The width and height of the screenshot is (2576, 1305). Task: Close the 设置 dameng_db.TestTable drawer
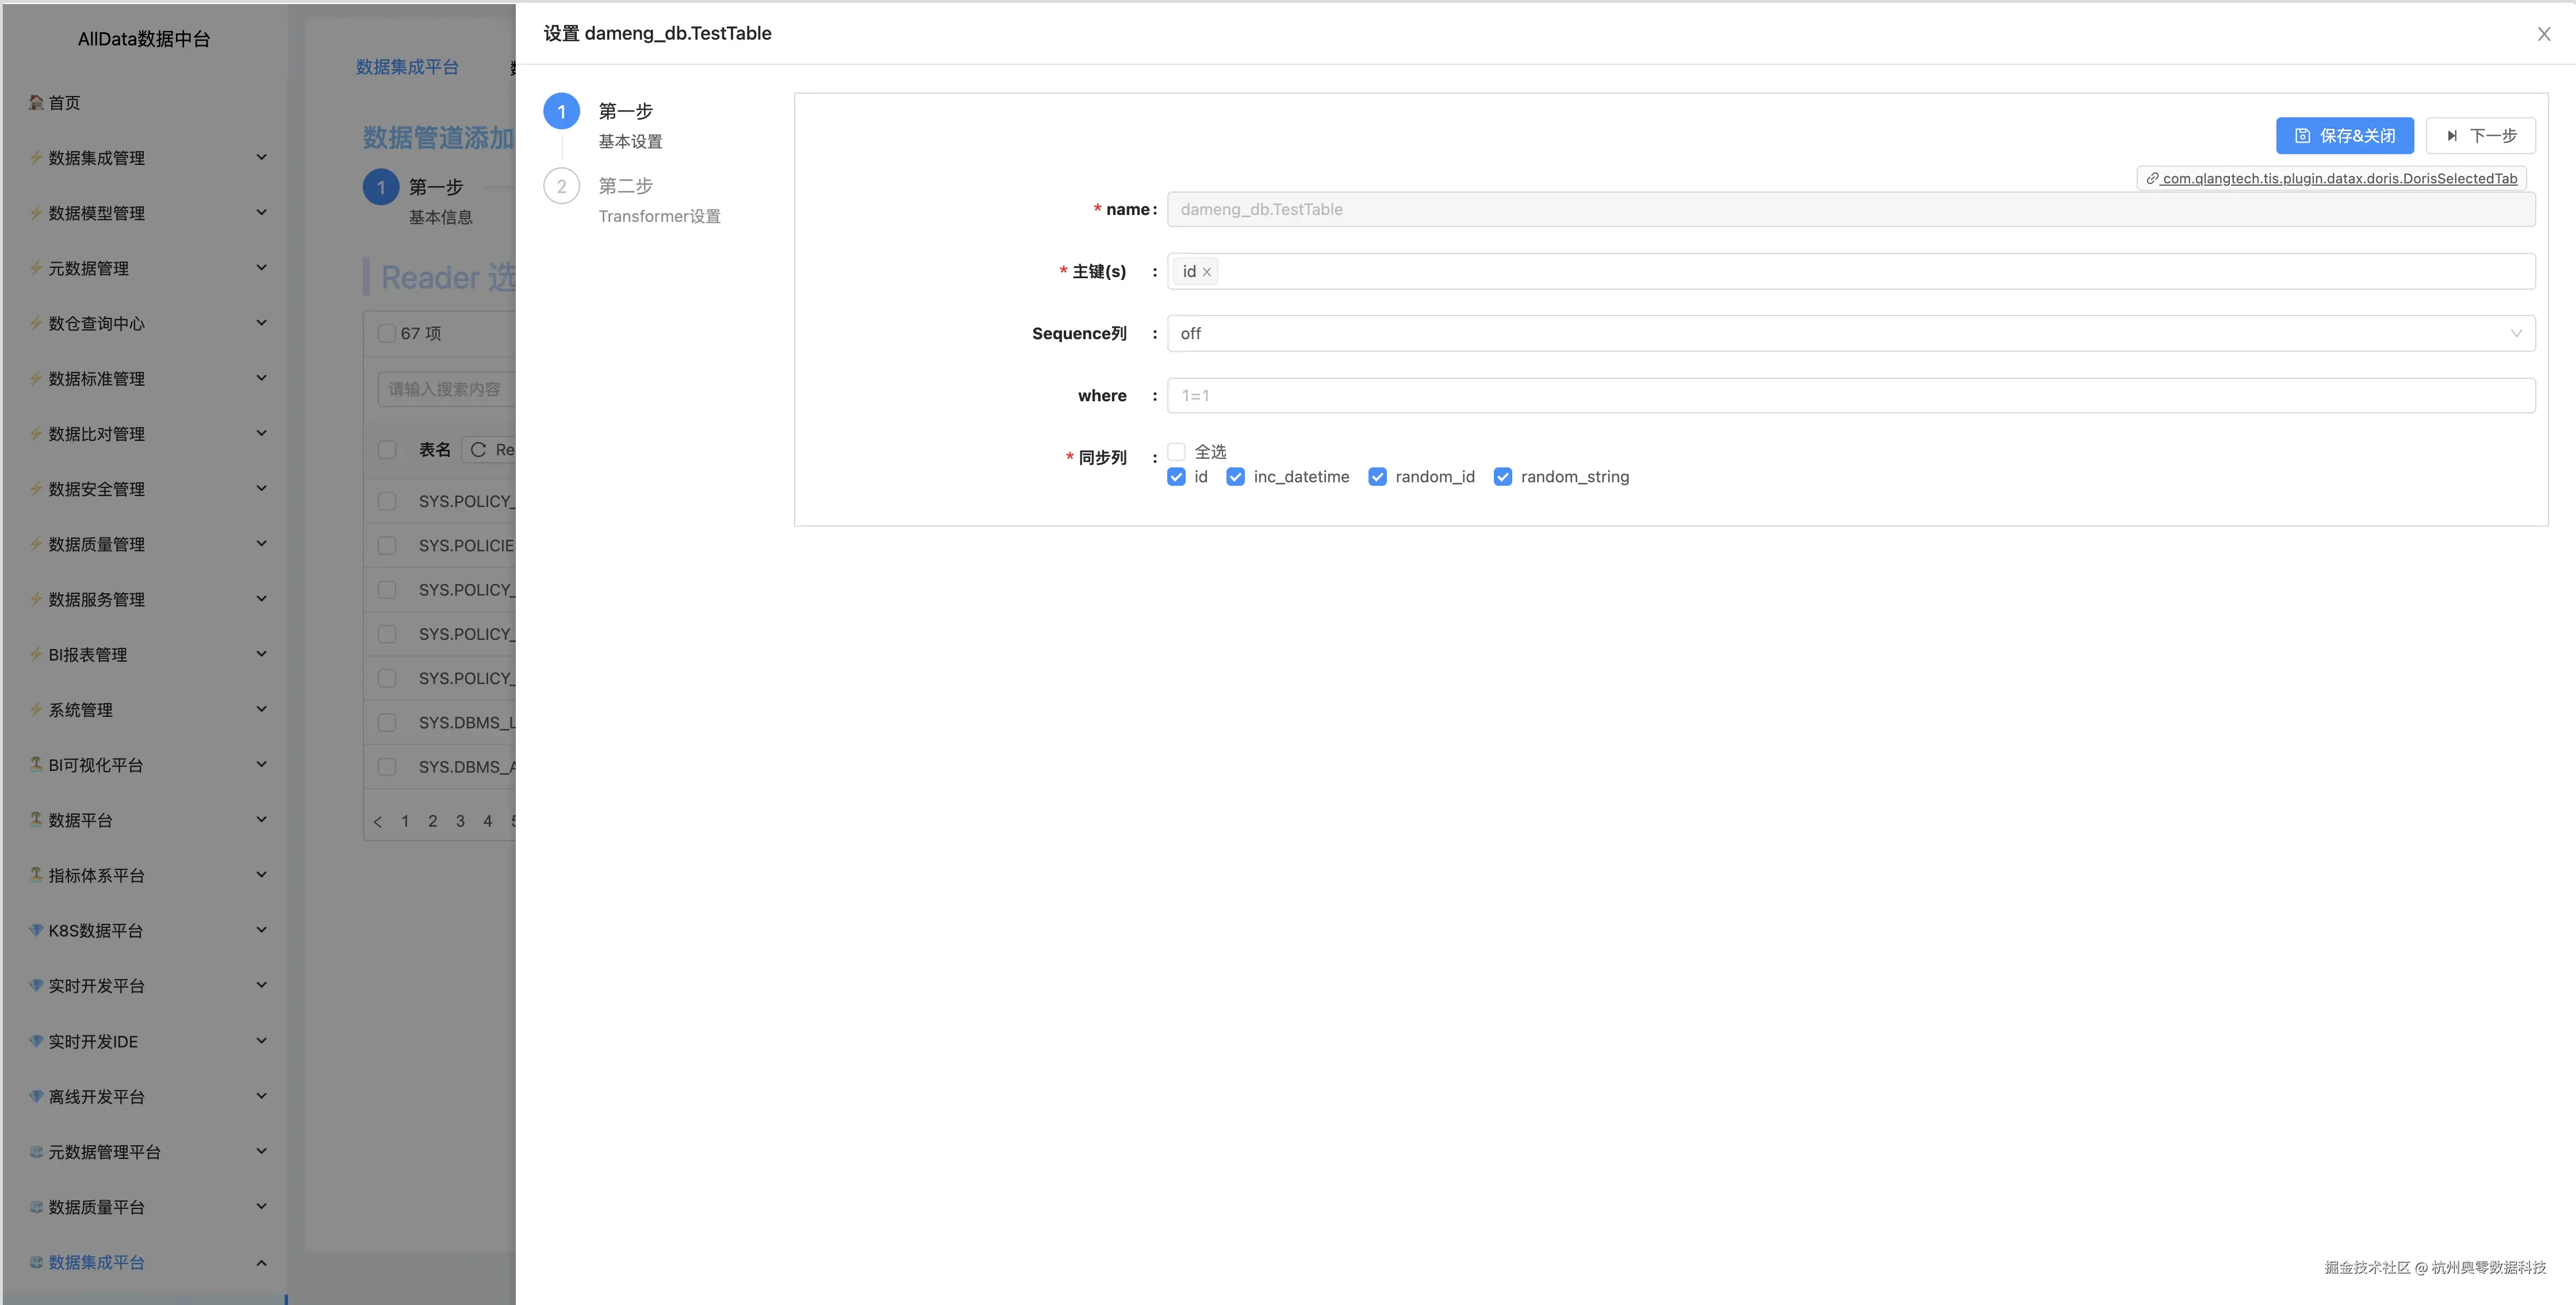click(x=2543, y=34)
